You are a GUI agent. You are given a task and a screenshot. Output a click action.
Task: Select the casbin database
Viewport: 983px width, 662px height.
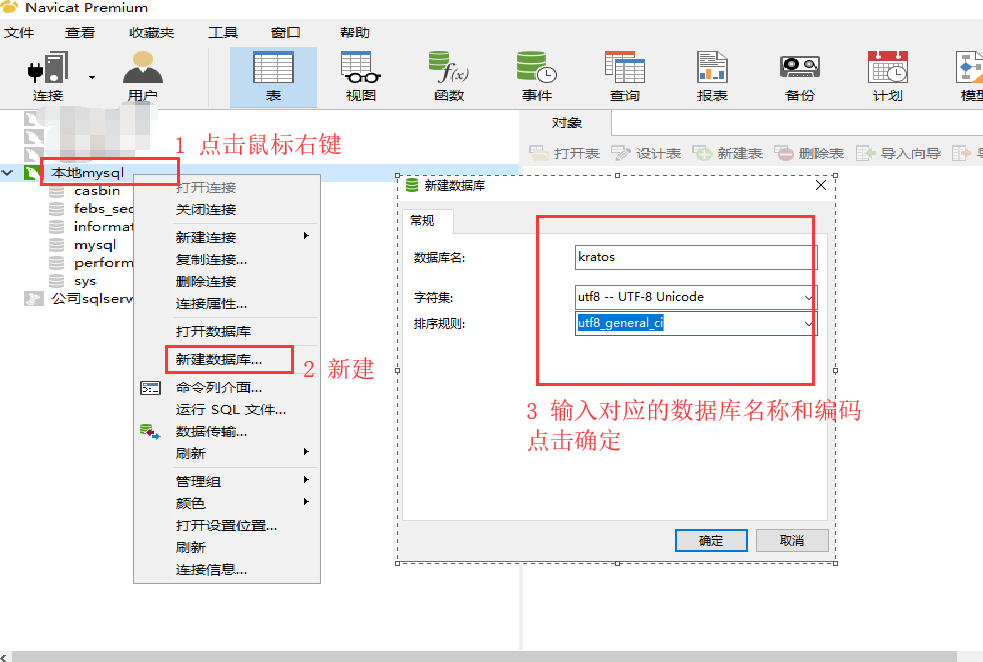97,191
